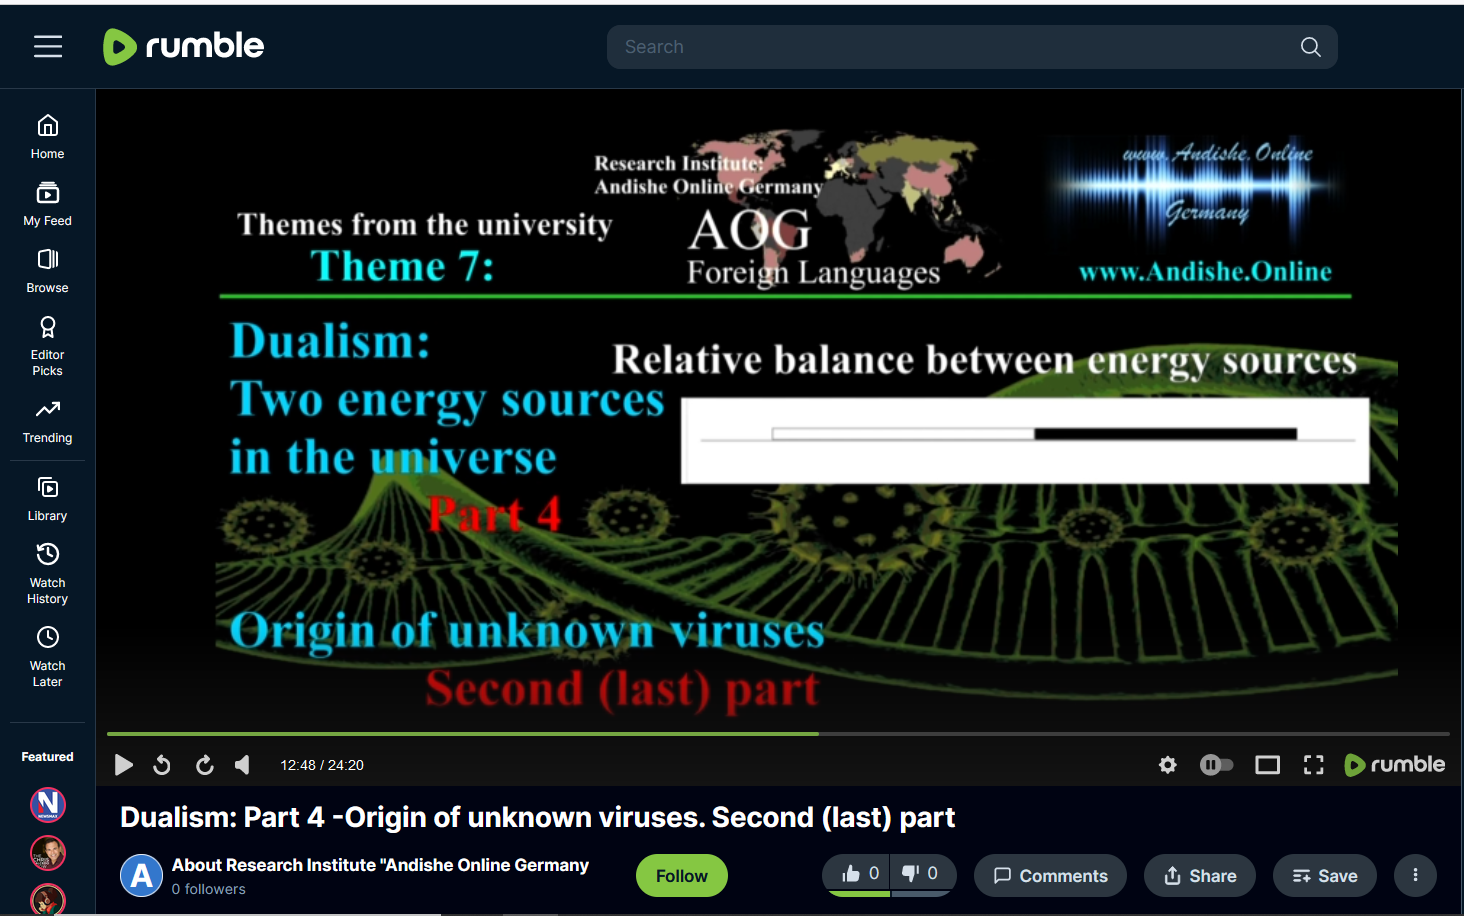This screenshot has height=916, width=1464.
Task: Click the Featured heading in sidebar
Action: click(x=47, y=757)
